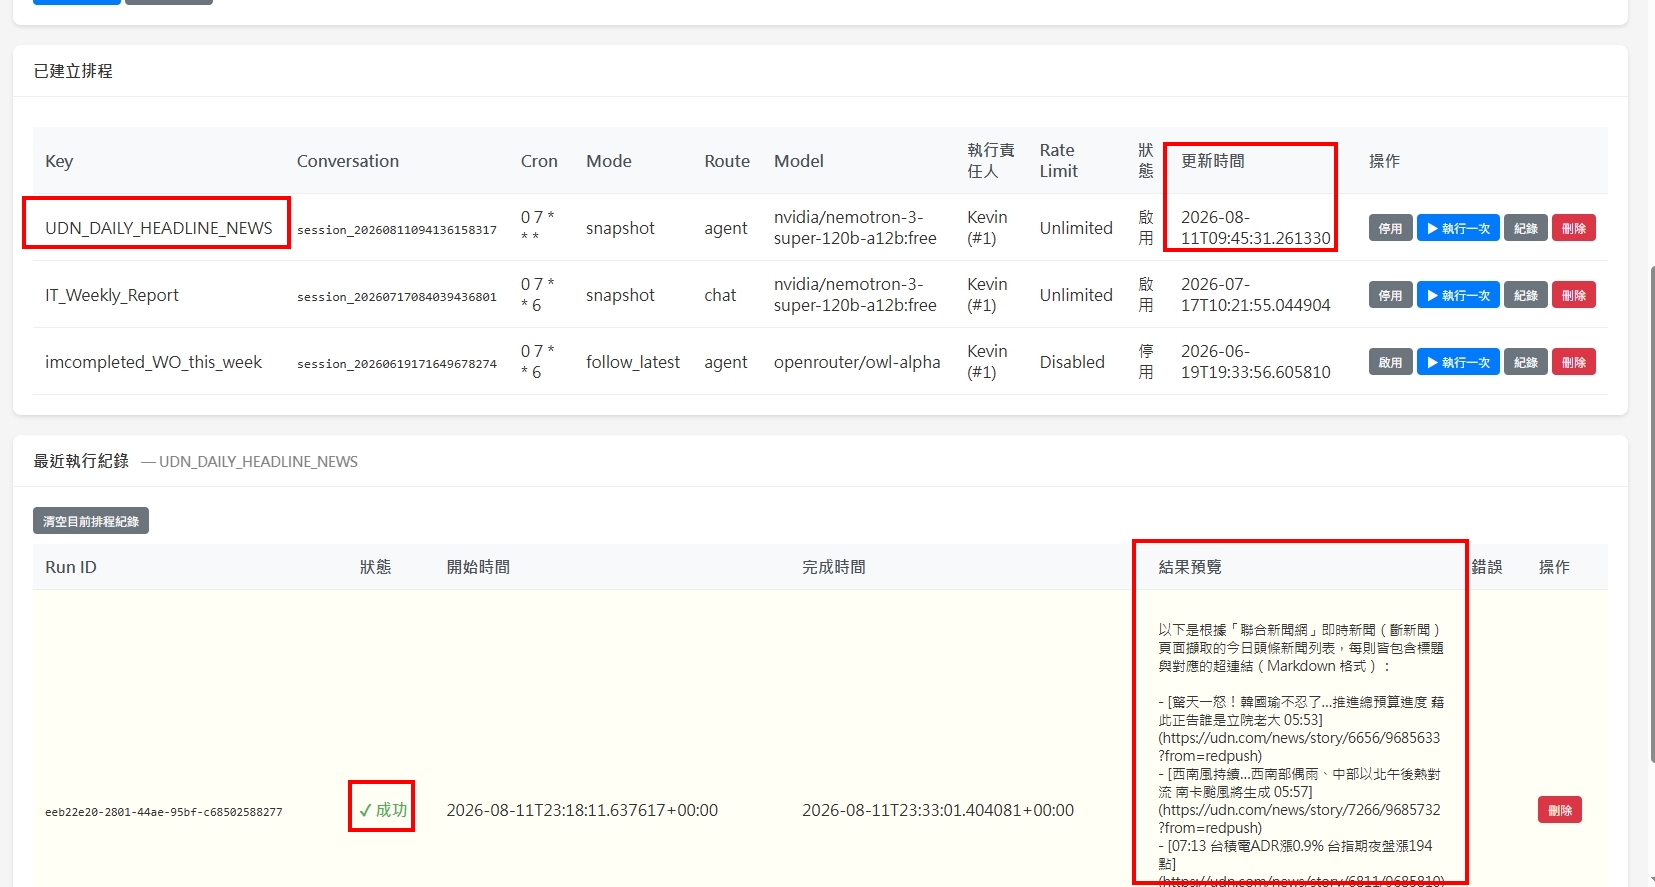Screen dimensions: 1655x887
Task: Click the openrouter/owl-alpha model cell
Action: coord(857,362)
